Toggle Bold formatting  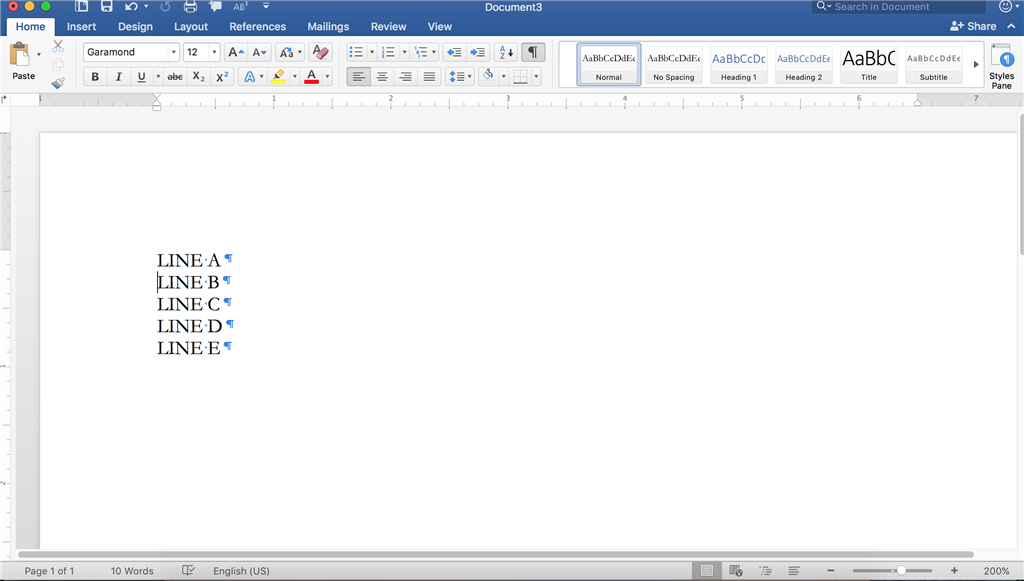[95, 76]
